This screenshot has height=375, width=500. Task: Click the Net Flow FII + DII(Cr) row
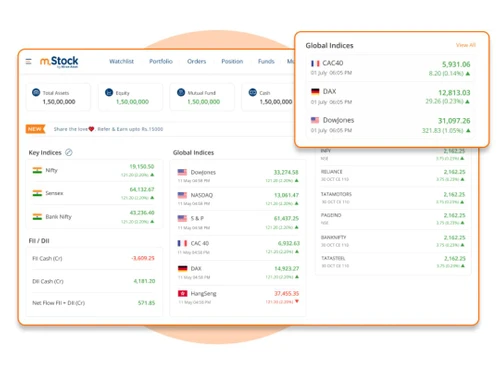point(94,303)
